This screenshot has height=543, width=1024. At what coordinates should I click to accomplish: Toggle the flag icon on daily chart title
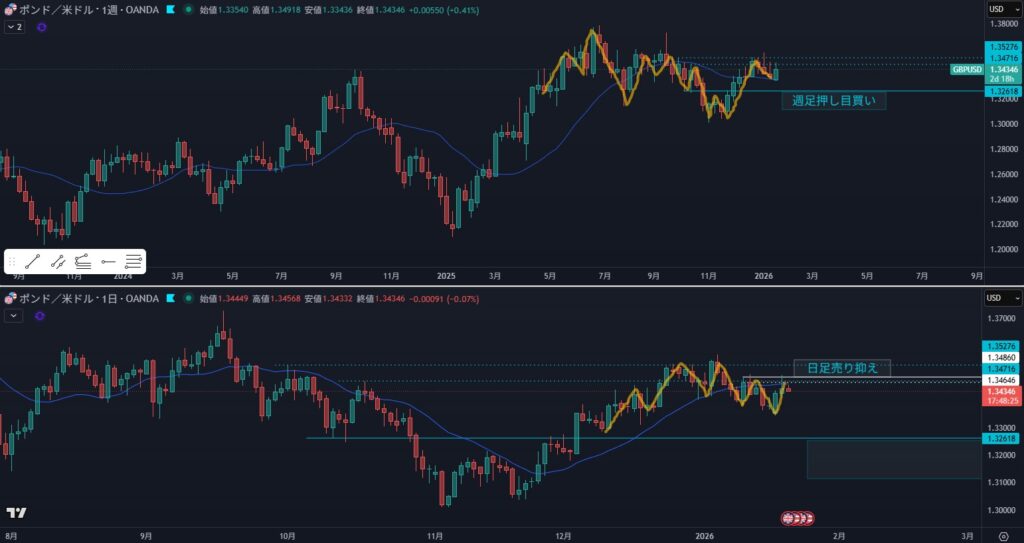(x=171, y=299)
